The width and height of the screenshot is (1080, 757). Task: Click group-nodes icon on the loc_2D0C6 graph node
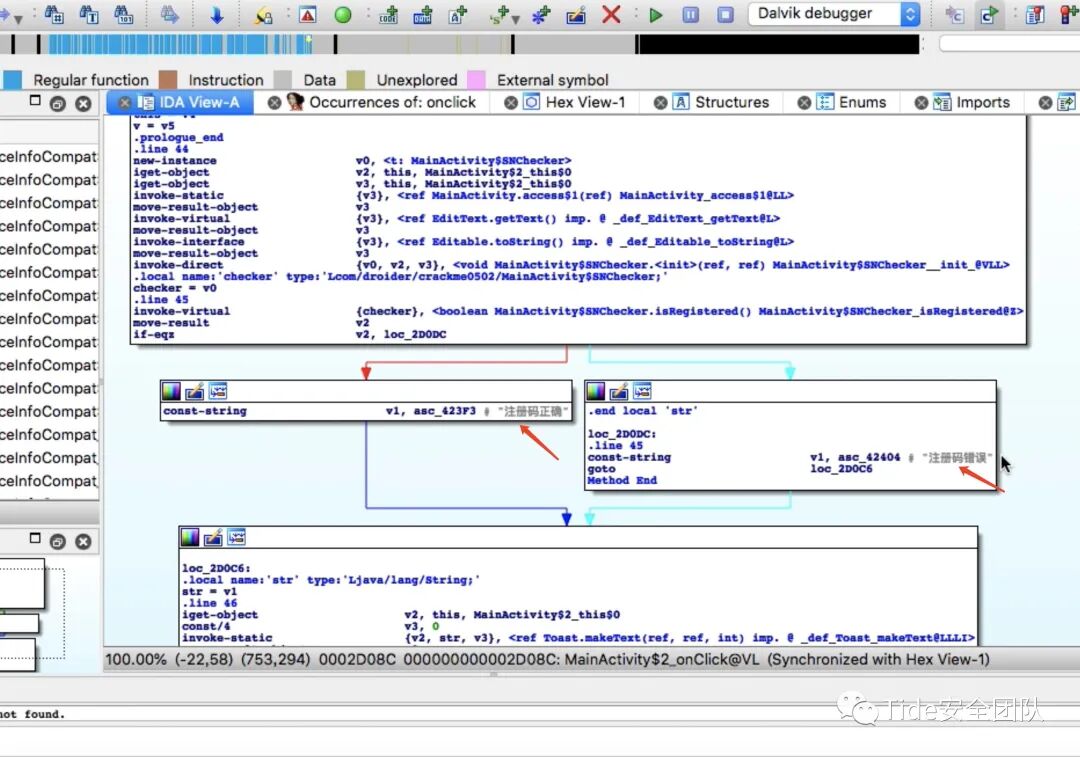pos(236,537)
